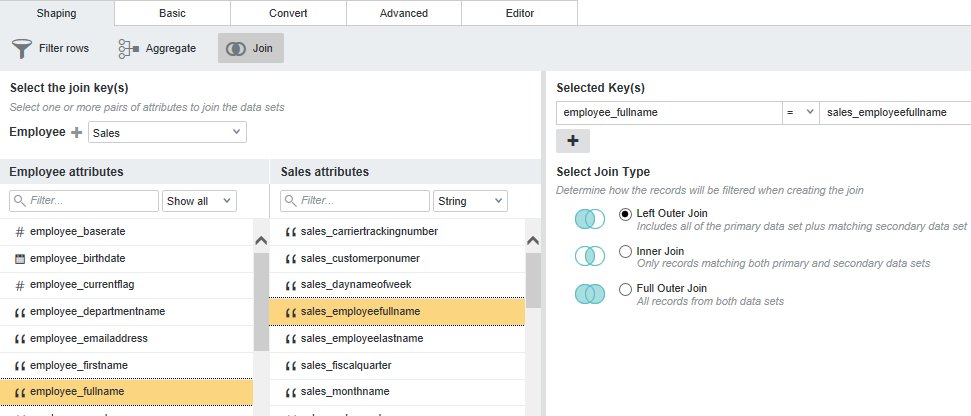The width and height of the screenshot is (971, 416).
Task: Open the Sales data set dropdown
Action: click(x=167, y=132)
